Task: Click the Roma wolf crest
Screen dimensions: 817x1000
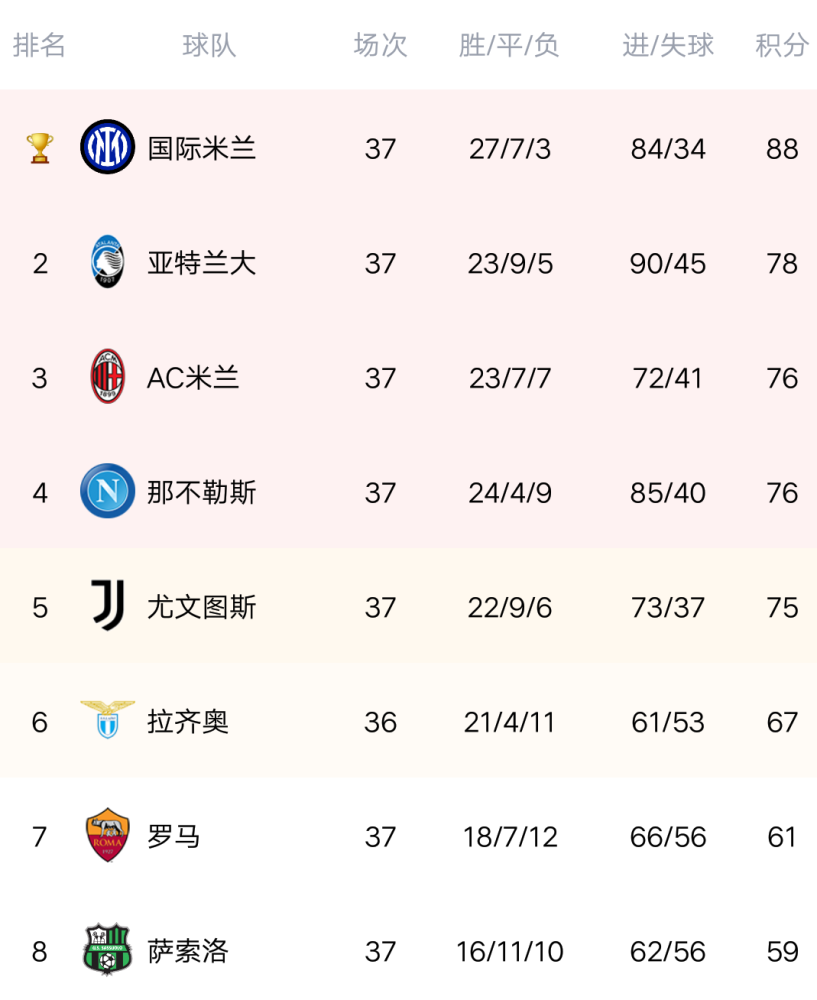Action: coord(107,835)
